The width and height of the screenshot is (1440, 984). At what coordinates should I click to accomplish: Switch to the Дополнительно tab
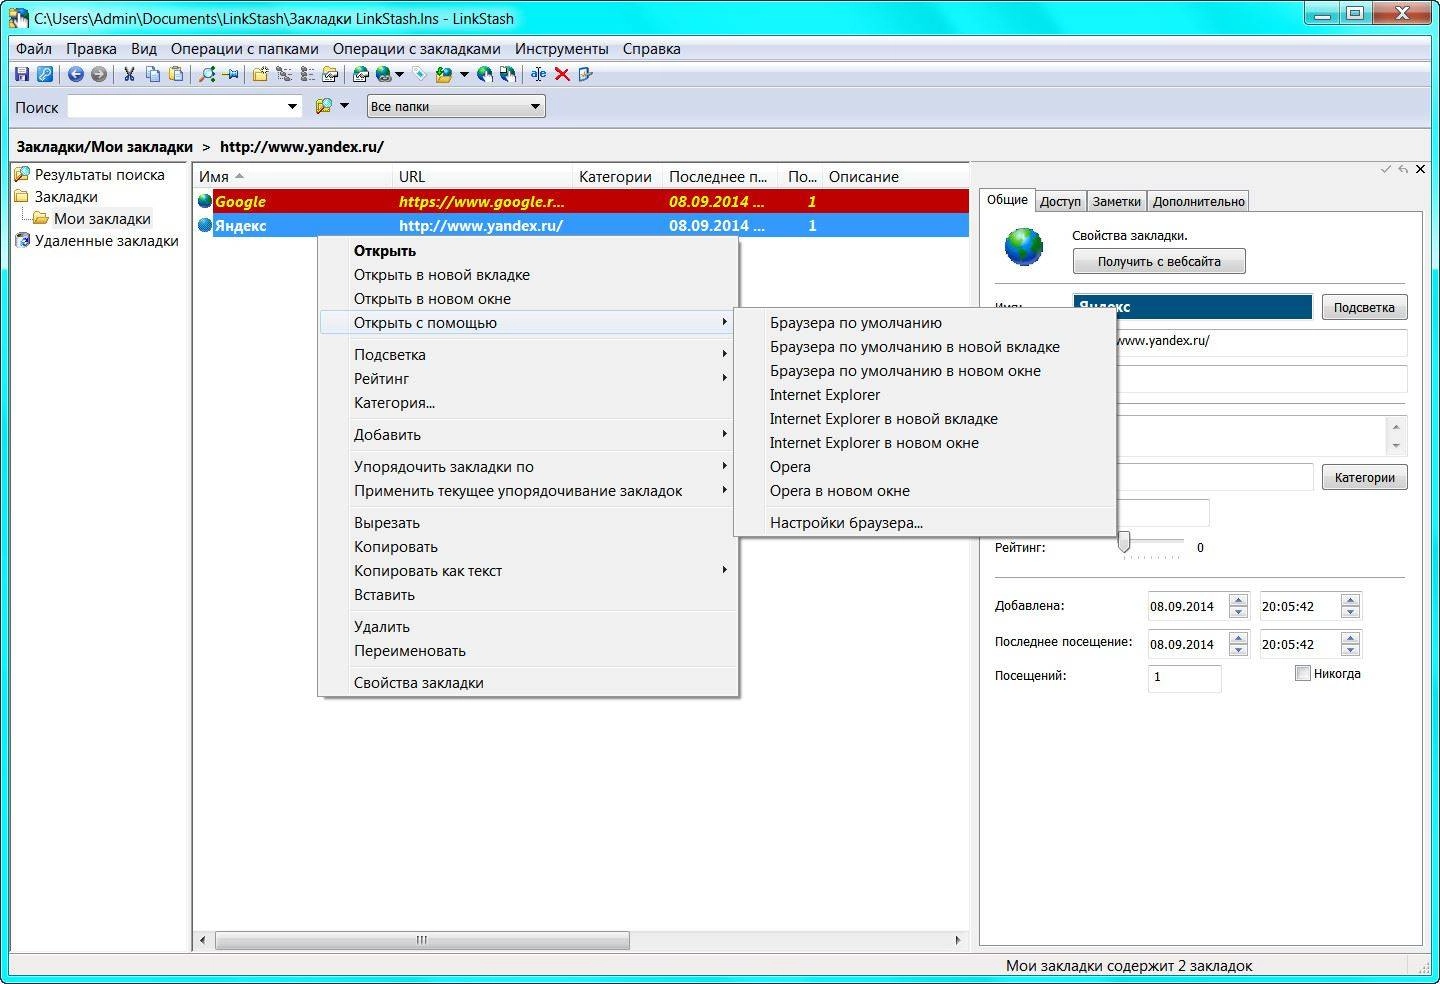1199,201
